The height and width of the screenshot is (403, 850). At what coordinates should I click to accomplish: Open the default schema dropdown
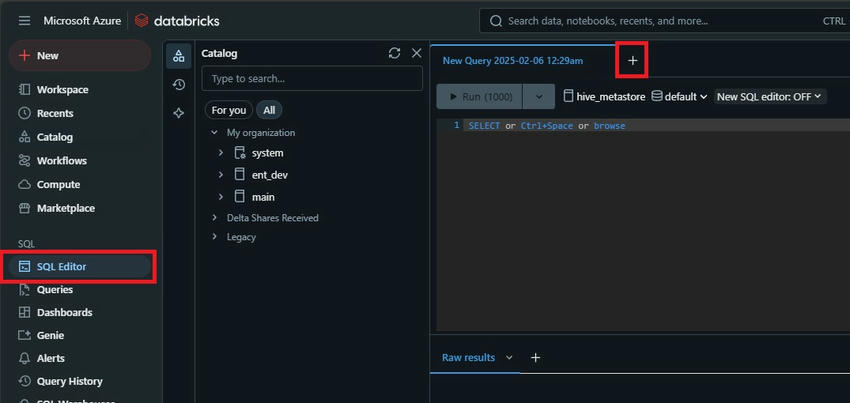(679, 97)
